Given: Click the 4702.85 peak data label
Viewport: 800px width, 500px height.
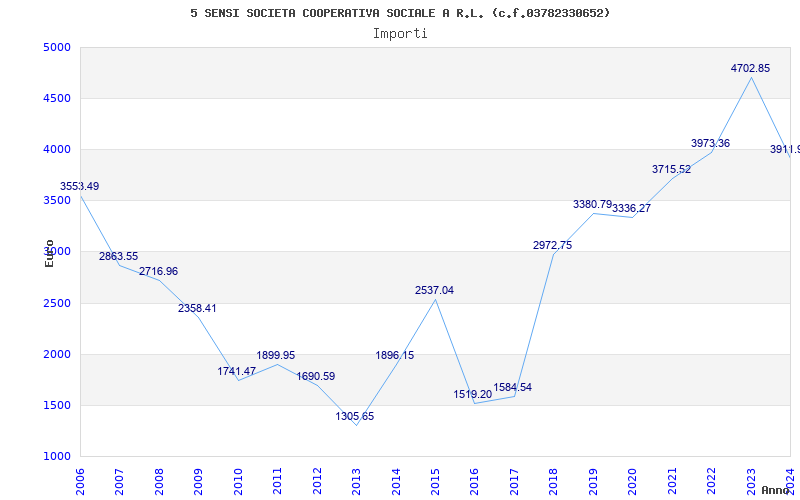Looking at the screenshot, I should coord(750,68).
